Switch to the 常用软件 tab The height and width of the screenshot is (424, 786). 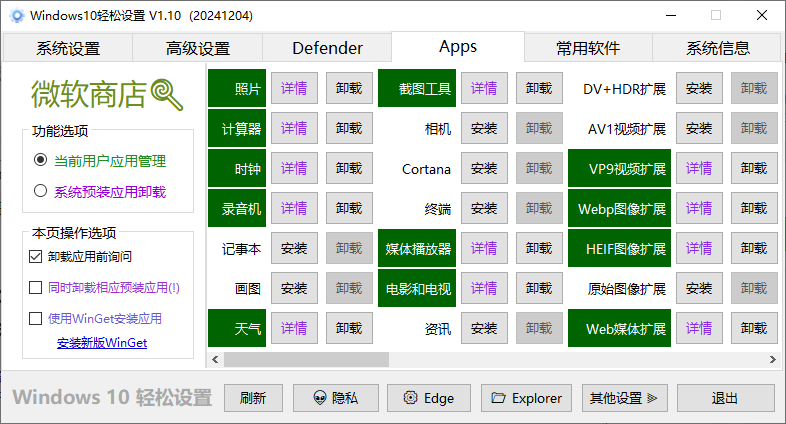tap(588, 48)
